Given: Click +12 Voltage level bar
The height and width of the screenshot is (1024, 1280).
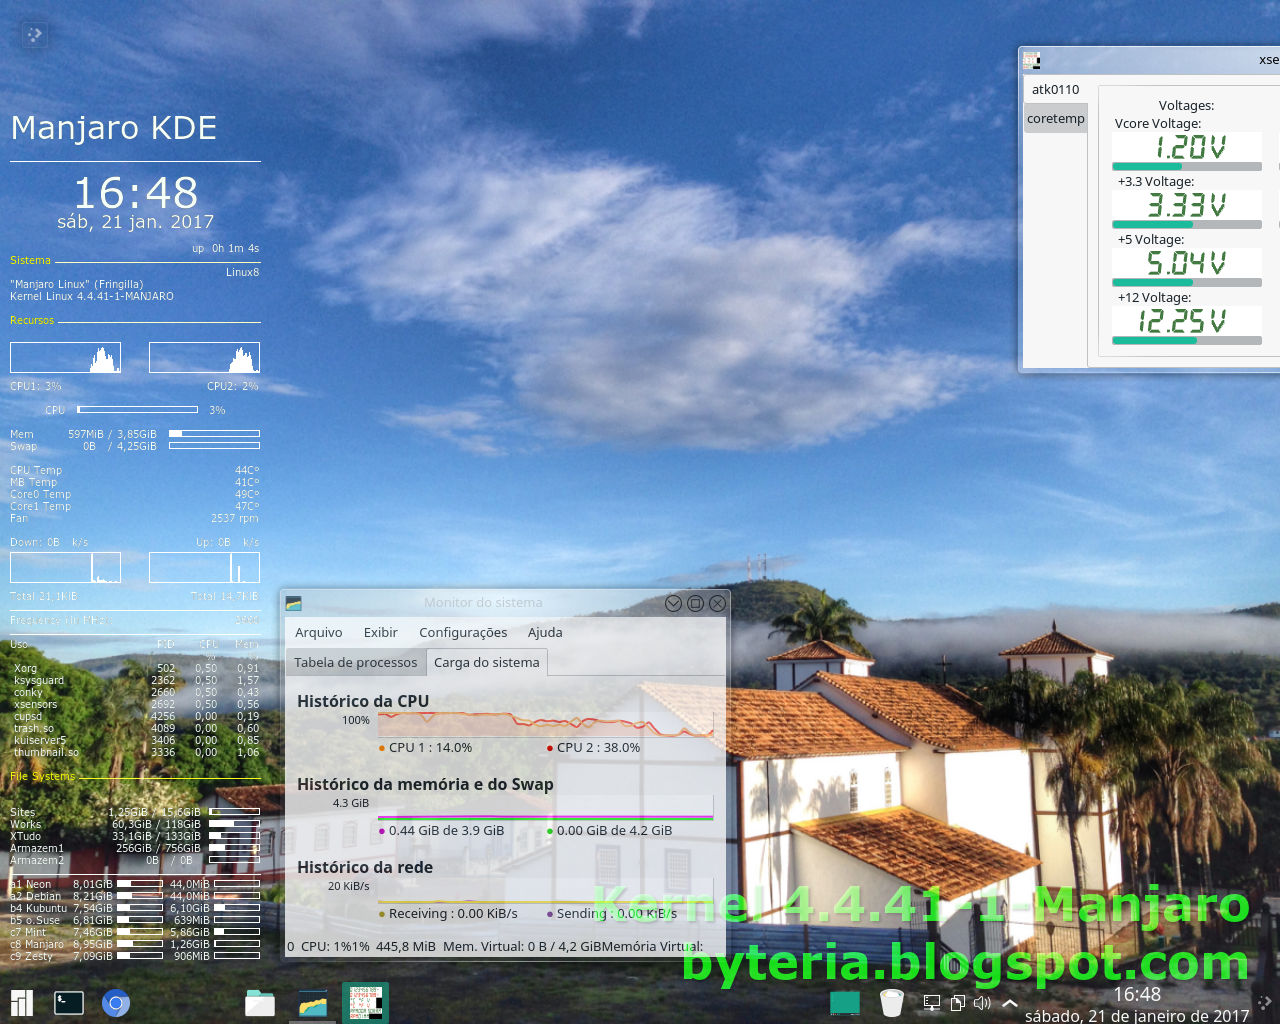Looking at the screenshot, I should pos(1187,341).
